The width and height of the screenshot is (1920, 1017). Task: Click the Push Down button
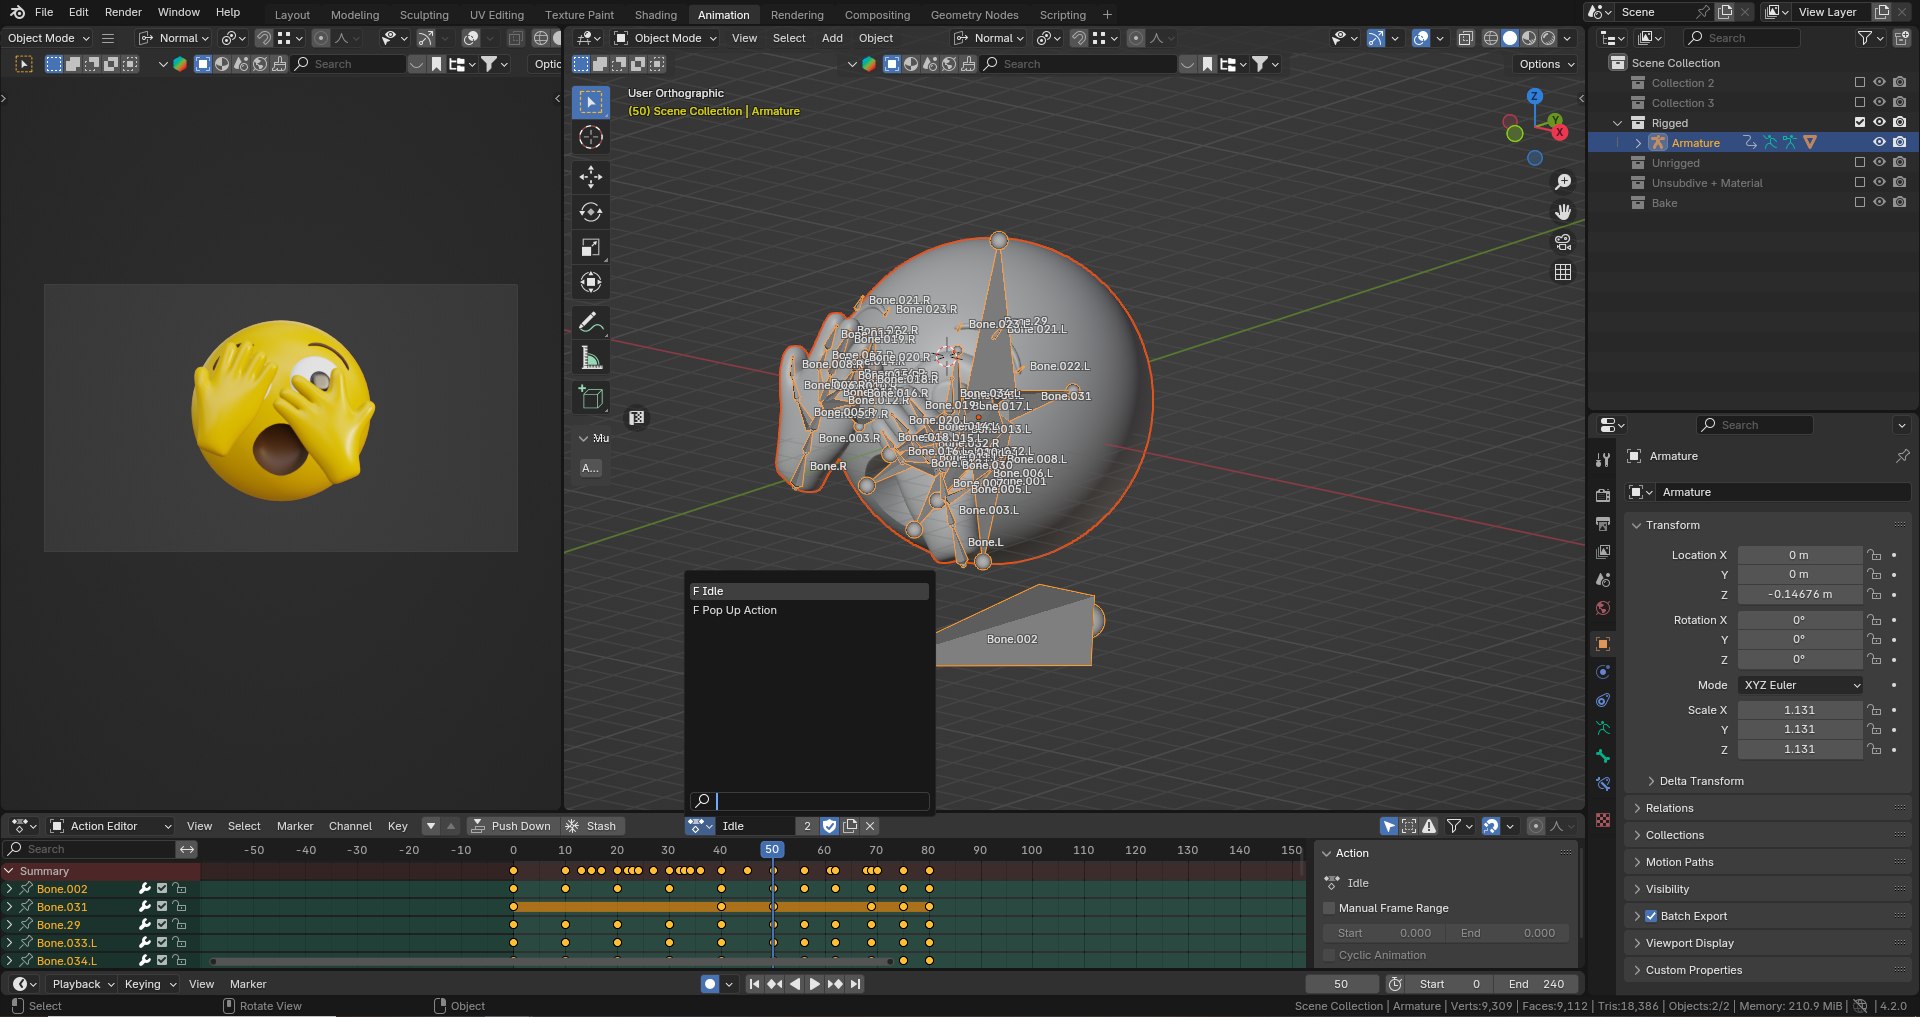510,826
